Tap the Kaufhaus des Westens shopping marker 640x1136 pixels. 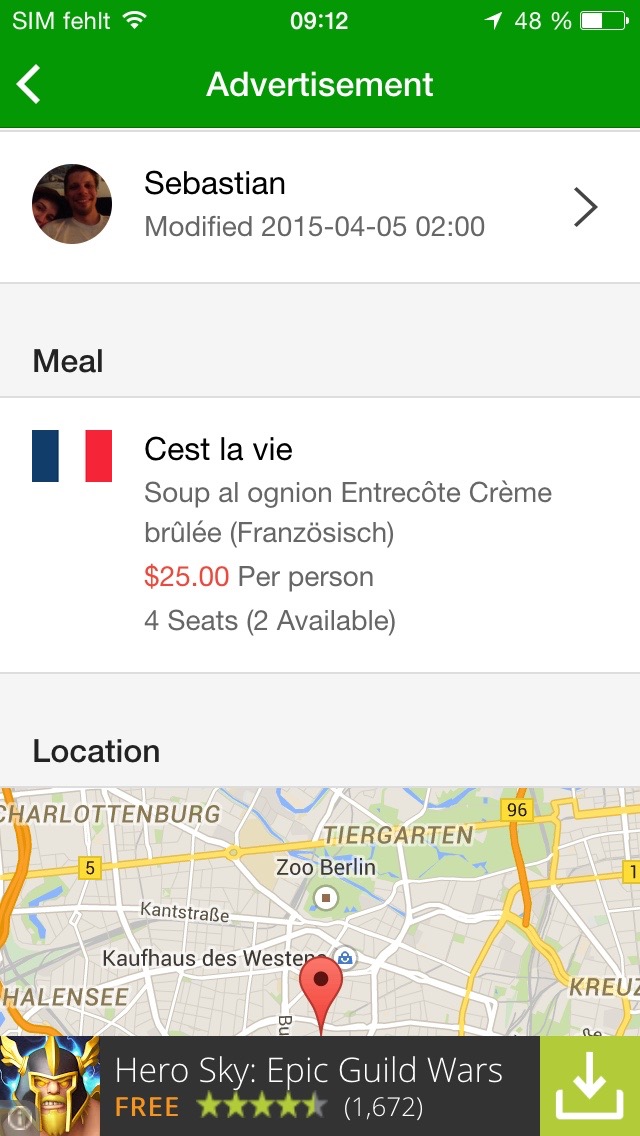(x=346, y=958)
